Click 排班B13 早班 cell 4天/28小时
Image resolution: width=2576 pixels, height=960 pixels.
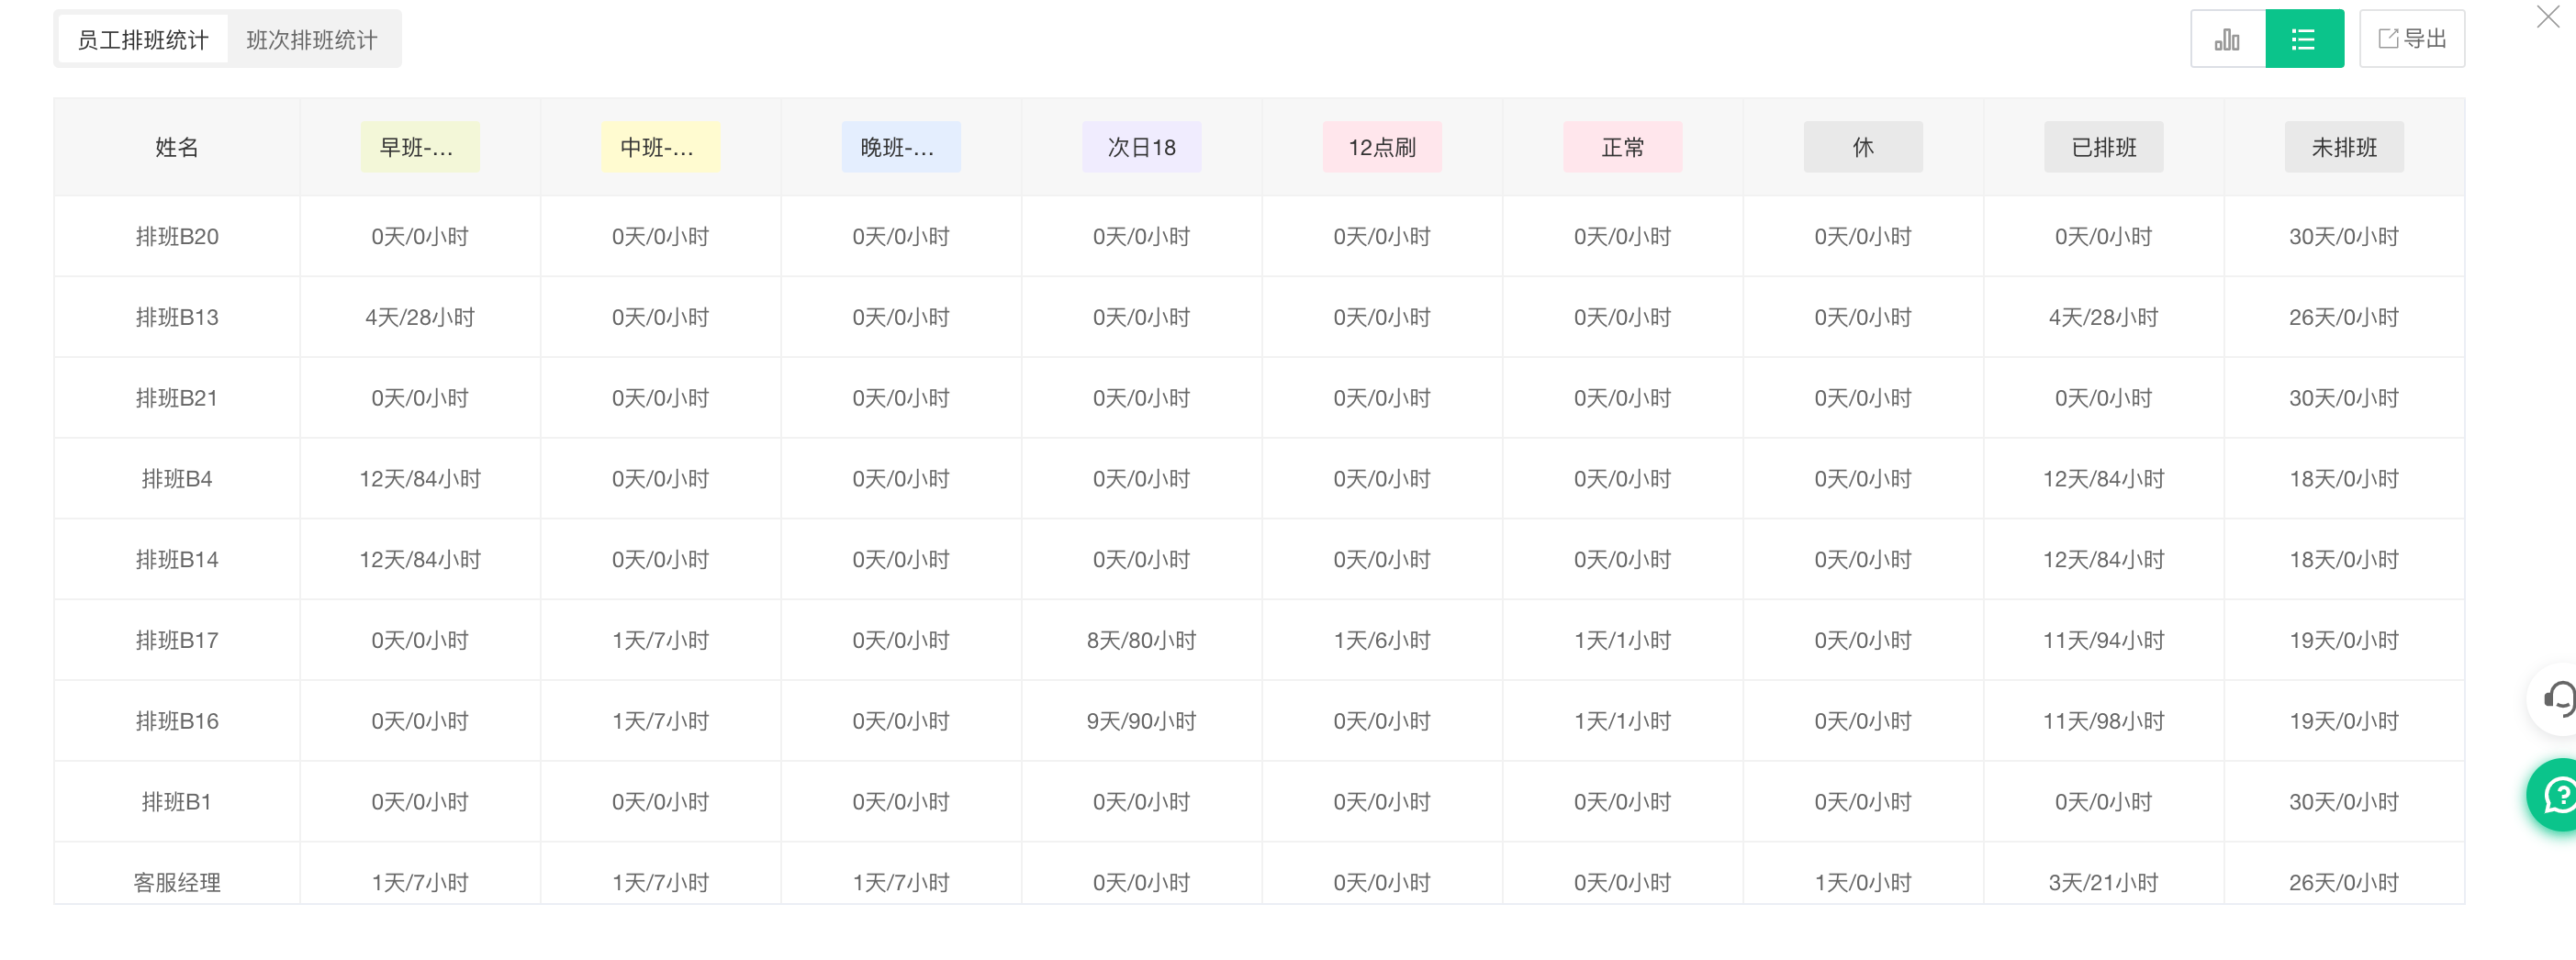coord(420,317)
